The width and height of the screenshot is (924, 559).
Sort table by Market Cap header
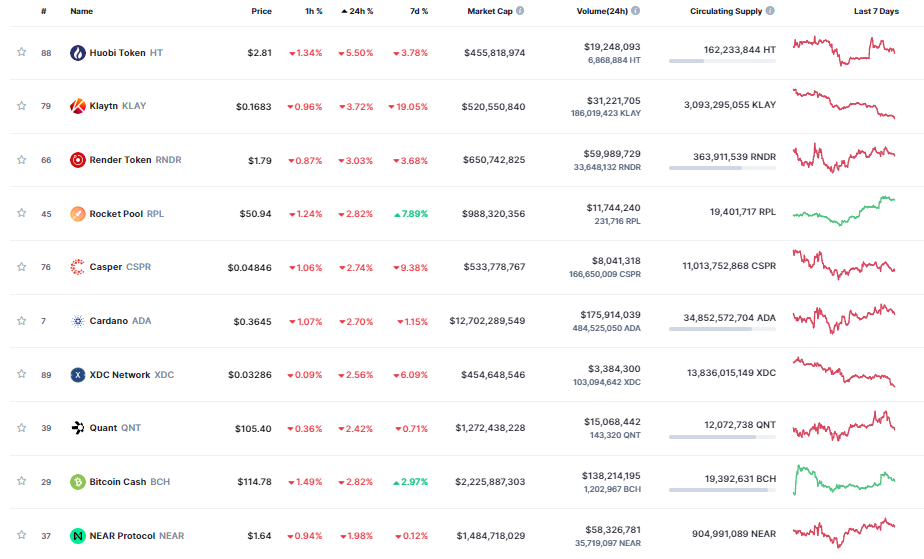click(x=490, y=11)
